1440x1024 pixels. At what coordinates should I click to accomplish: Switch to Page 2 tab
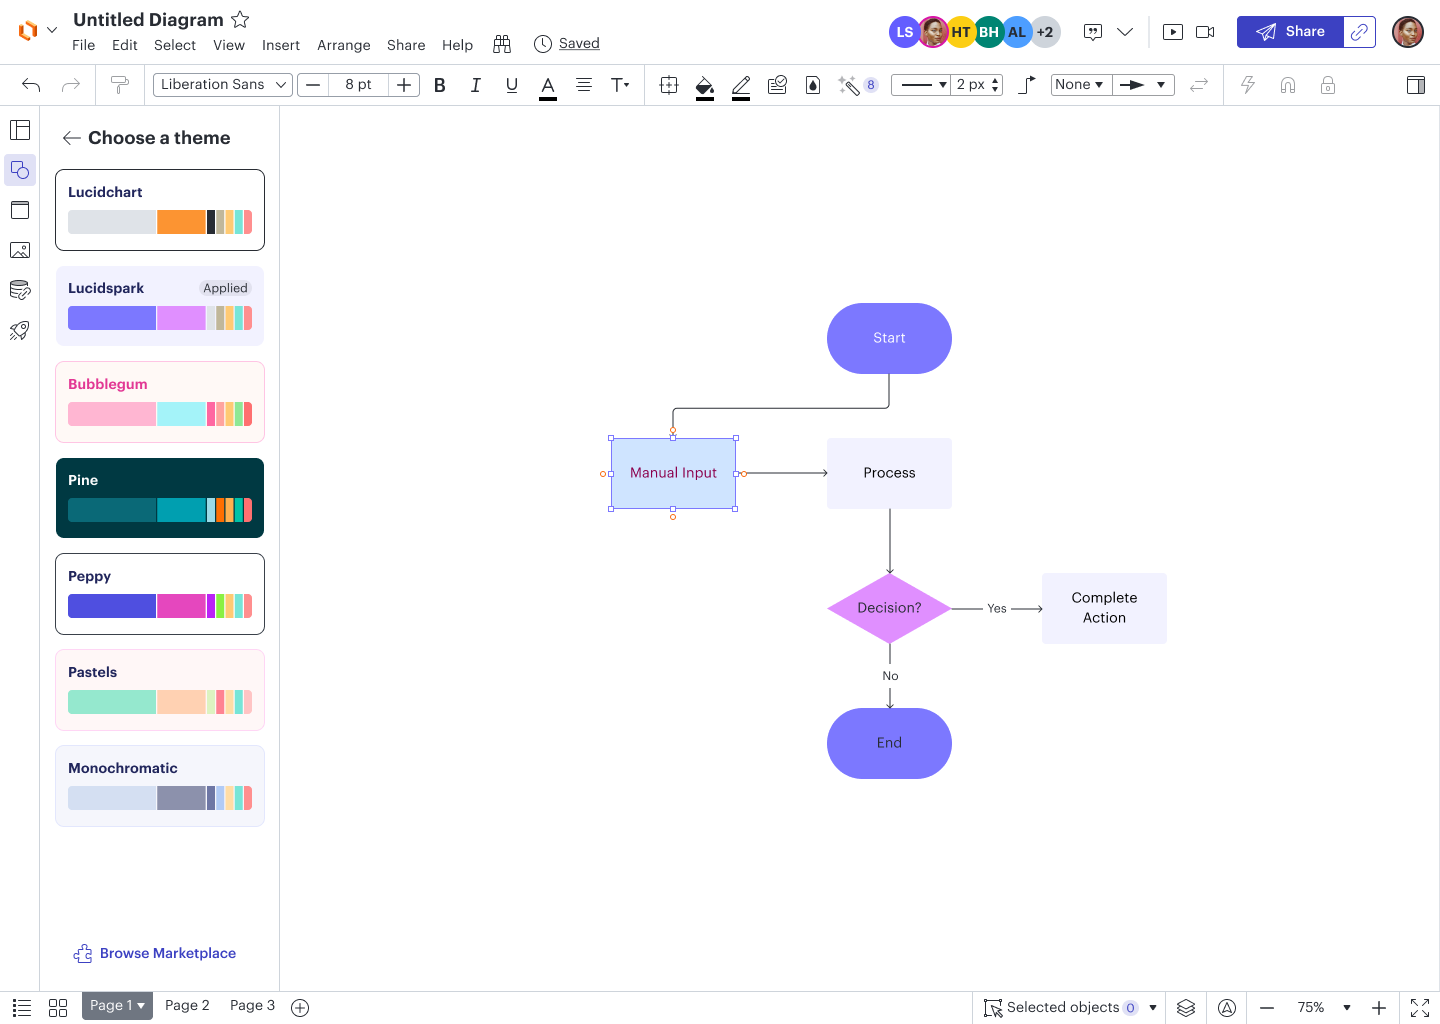click(187, 1006)
